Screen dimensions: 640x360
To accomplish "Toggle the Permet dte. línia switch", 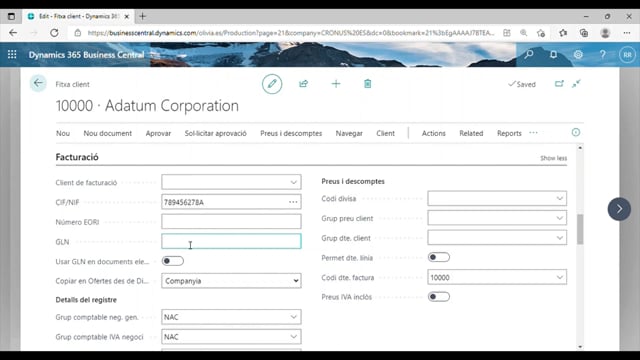I will 439,257.
